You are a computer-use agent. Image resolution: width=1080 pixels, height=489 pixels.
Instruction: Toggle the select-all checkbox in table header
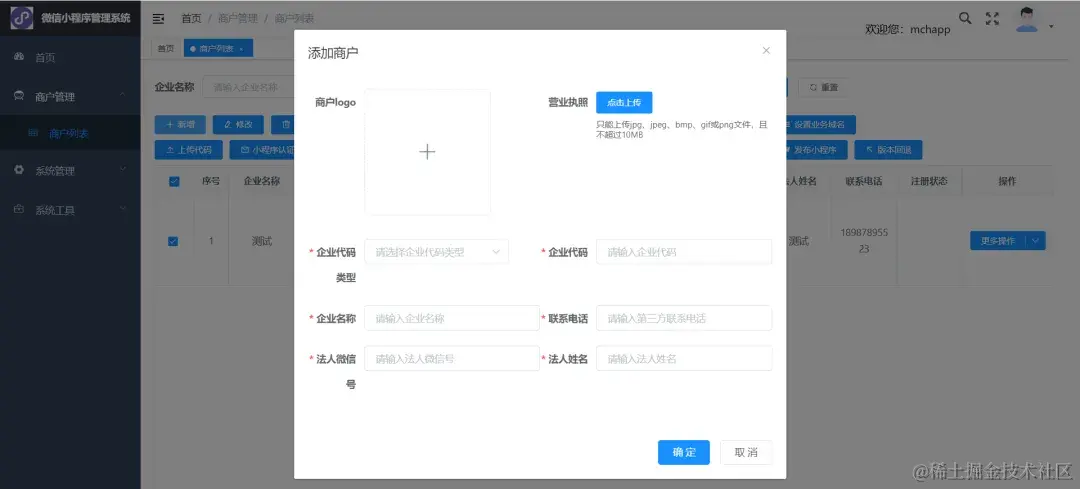click(x=174, y=181)
